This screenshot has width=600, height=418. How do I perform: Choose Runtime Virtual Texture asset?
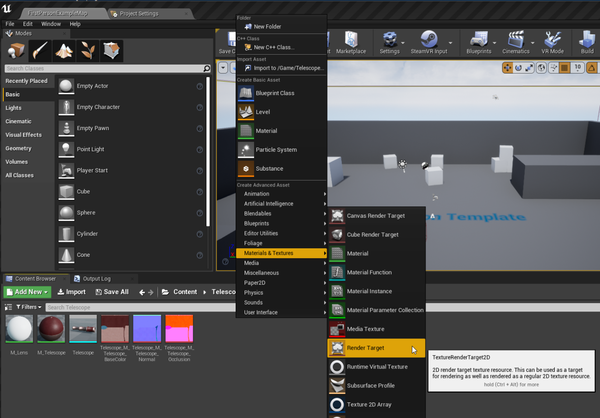[377, 367]
